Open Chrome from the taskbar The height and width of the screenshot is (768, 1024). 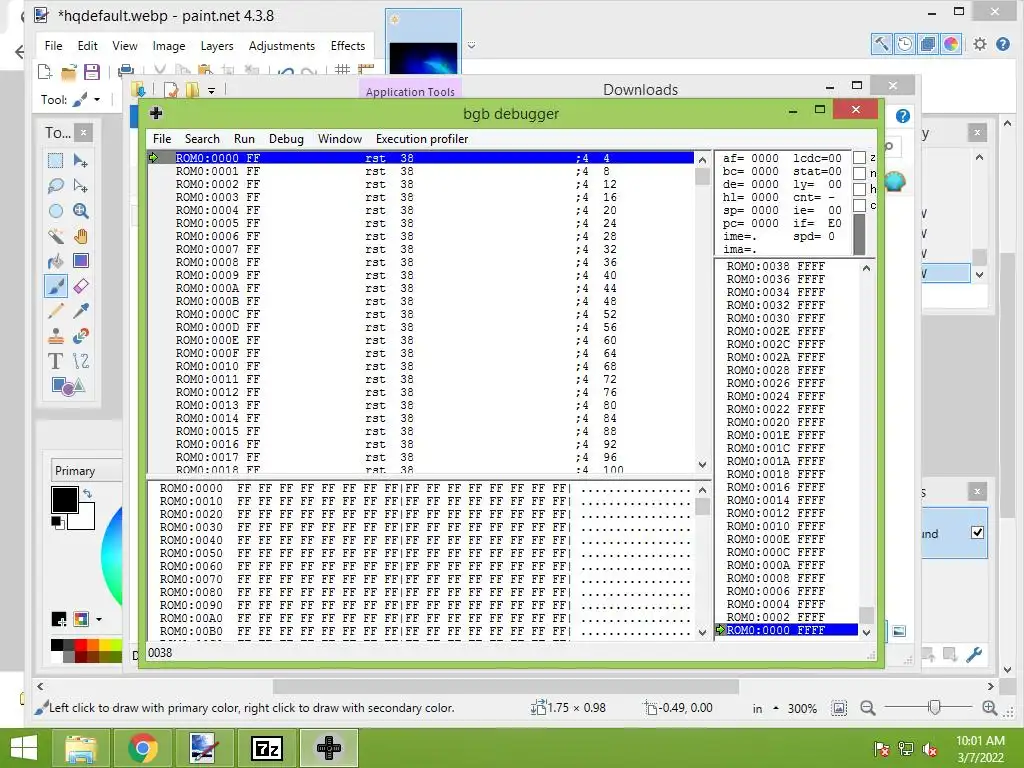coord(142,748)
